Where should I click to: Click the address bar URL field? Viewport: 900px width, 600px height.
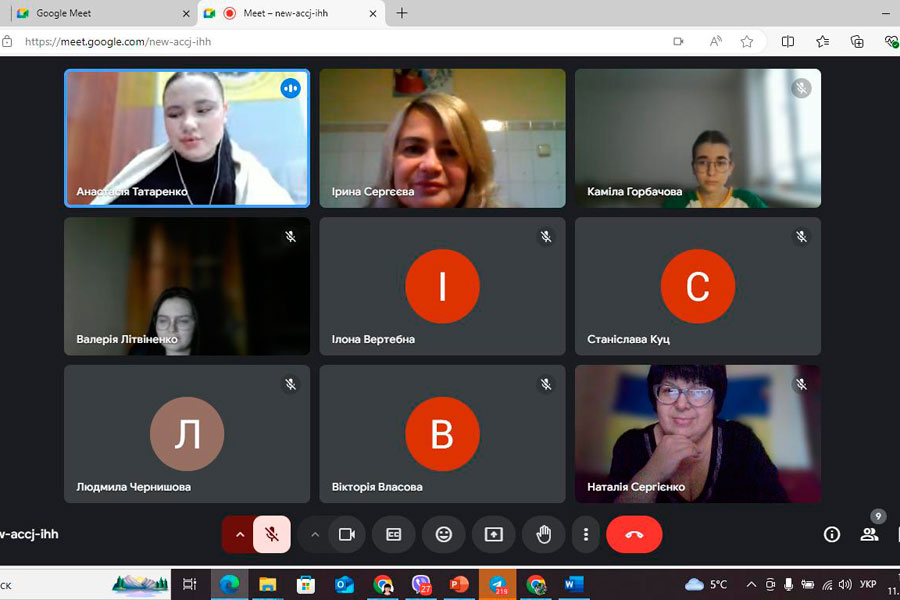click(x=344, y=41)
